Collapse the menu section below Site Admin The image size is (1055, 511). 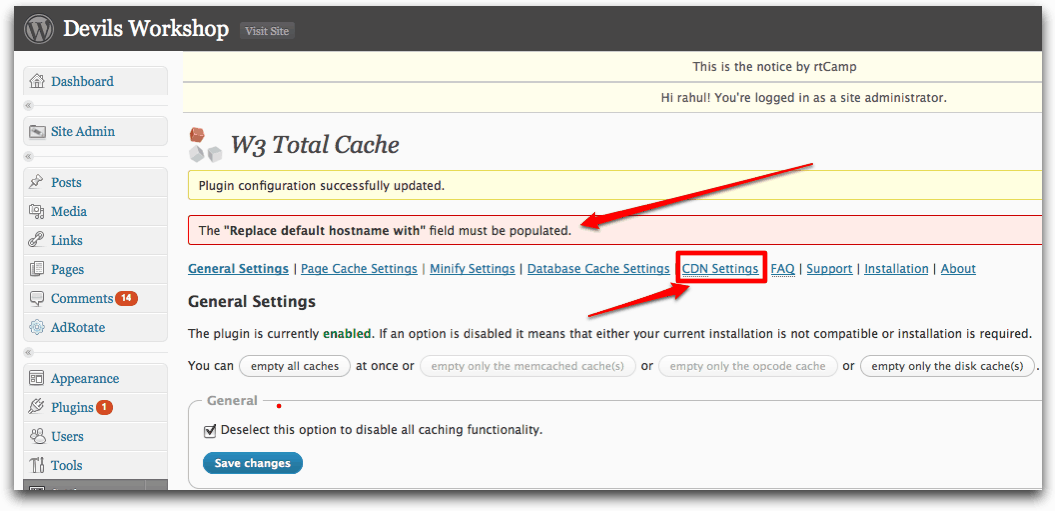pos(28,156)
